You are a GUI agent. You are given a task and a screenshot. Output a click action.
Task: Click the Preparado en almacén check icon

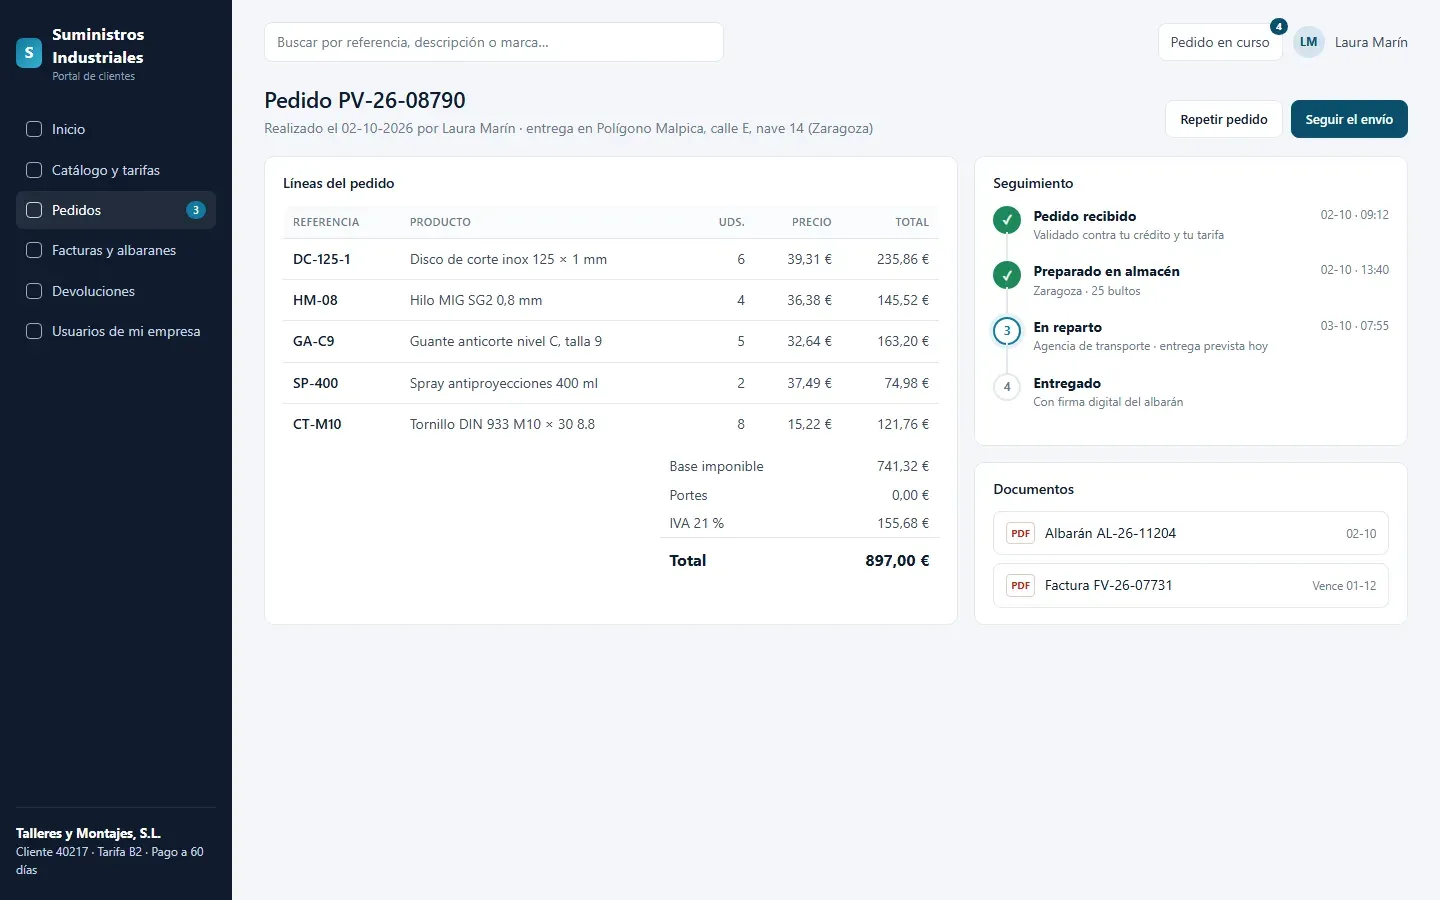tap(1007, 274)
